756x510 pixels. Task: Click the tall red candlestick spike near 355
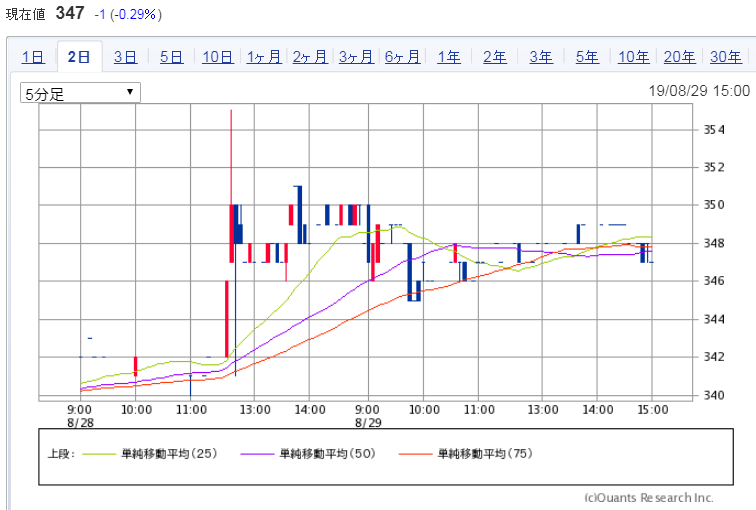click(231, 186)
